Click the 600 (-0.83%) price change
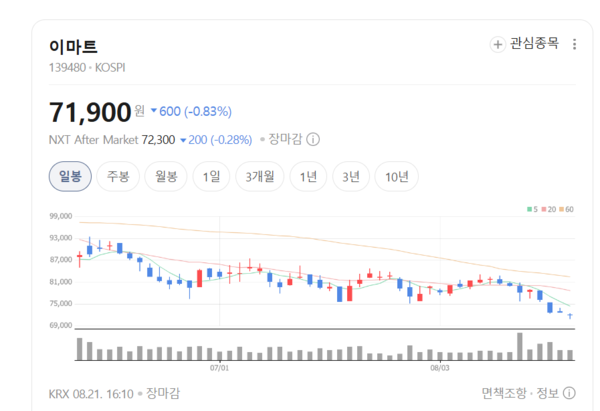 pyautogui.click(x=191, y=111)
